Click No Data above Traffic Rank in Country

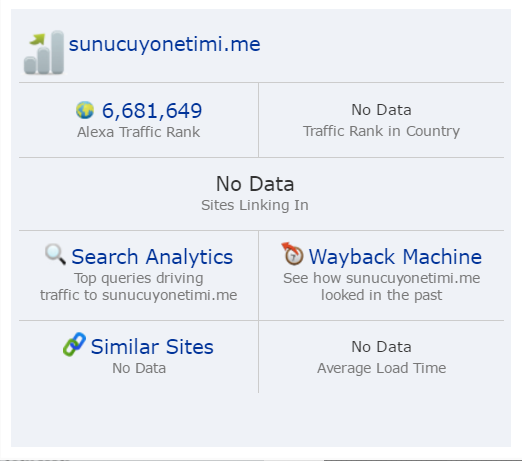(381, 110)
